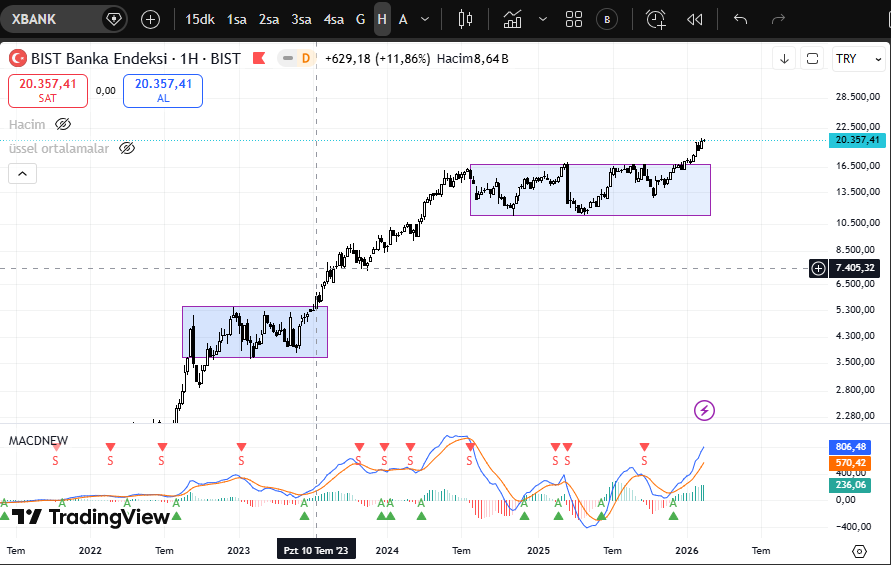The width and height of the screenshot is (891, 565).
Task: Open the indicator templates grid
Action: (574, 19)
